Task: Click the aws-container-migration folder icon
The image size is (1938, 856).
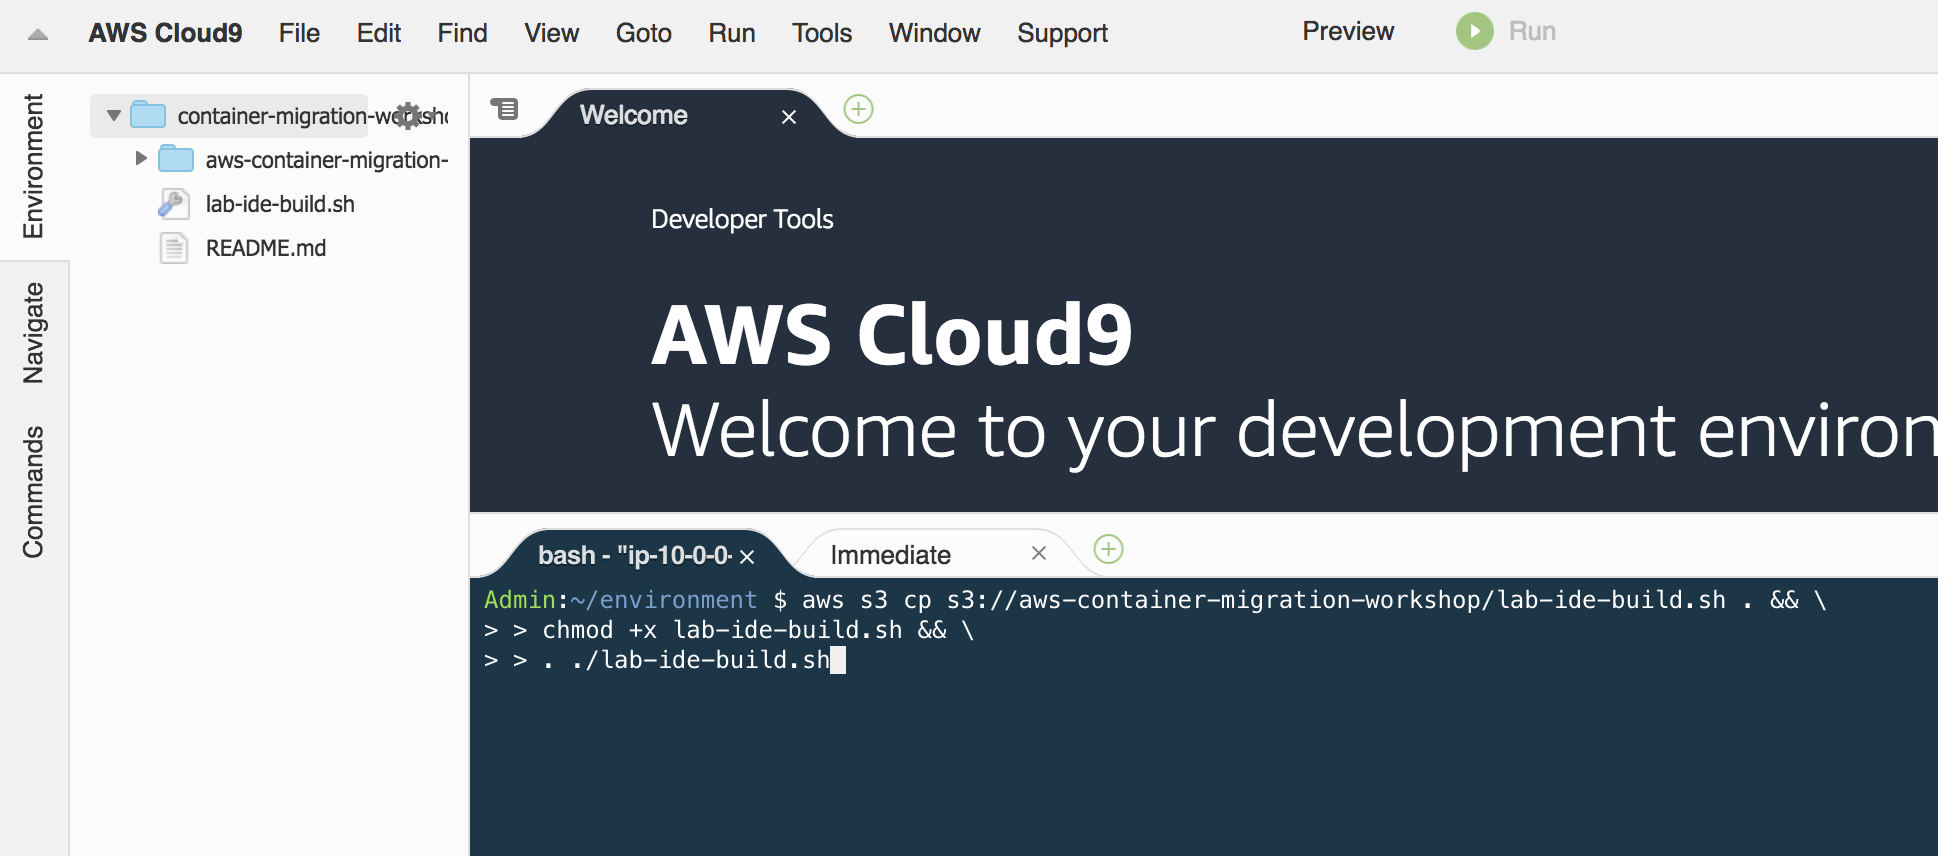Action: 176,159
